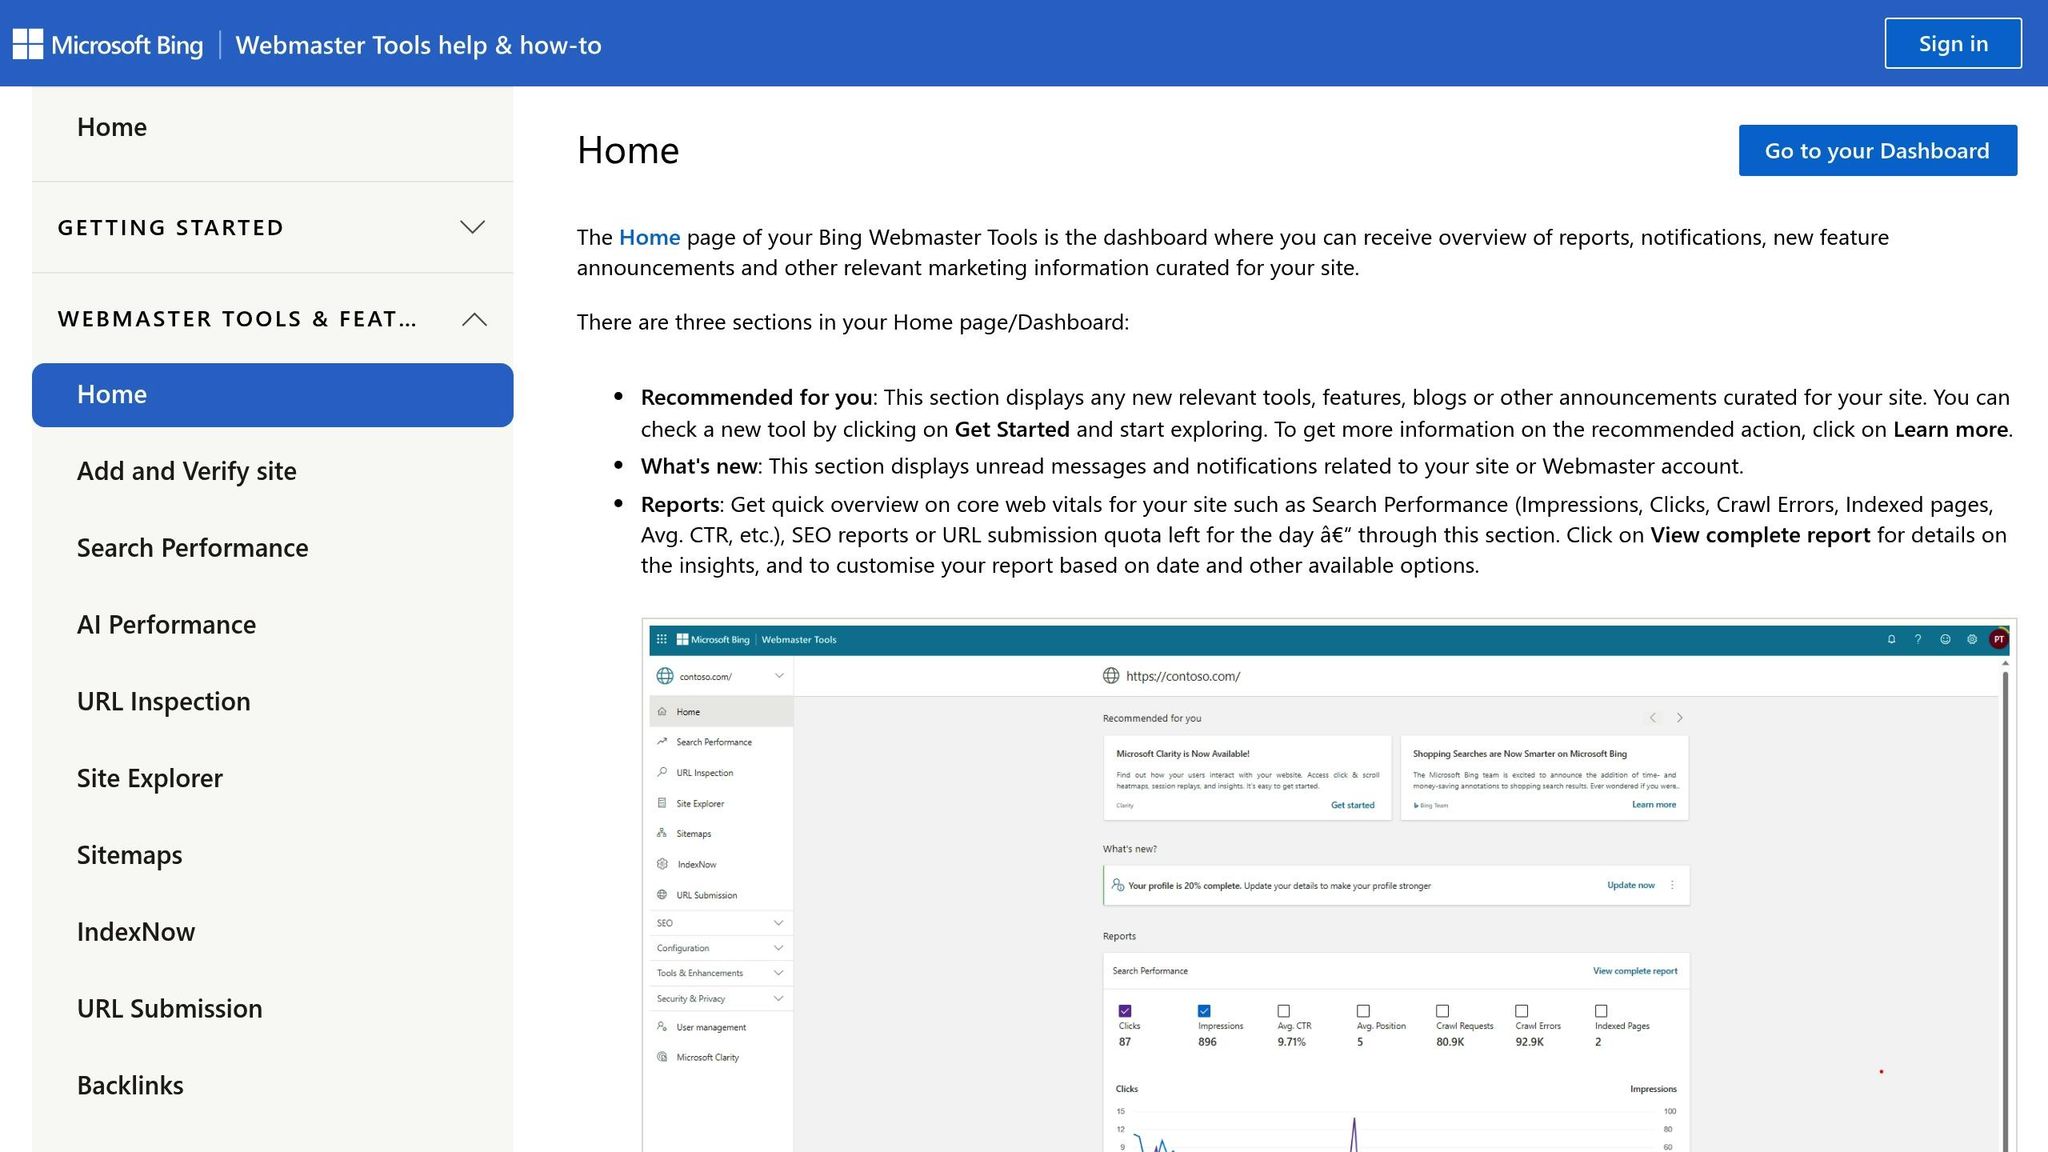Click the app launcher grid icon

(661, 640)
